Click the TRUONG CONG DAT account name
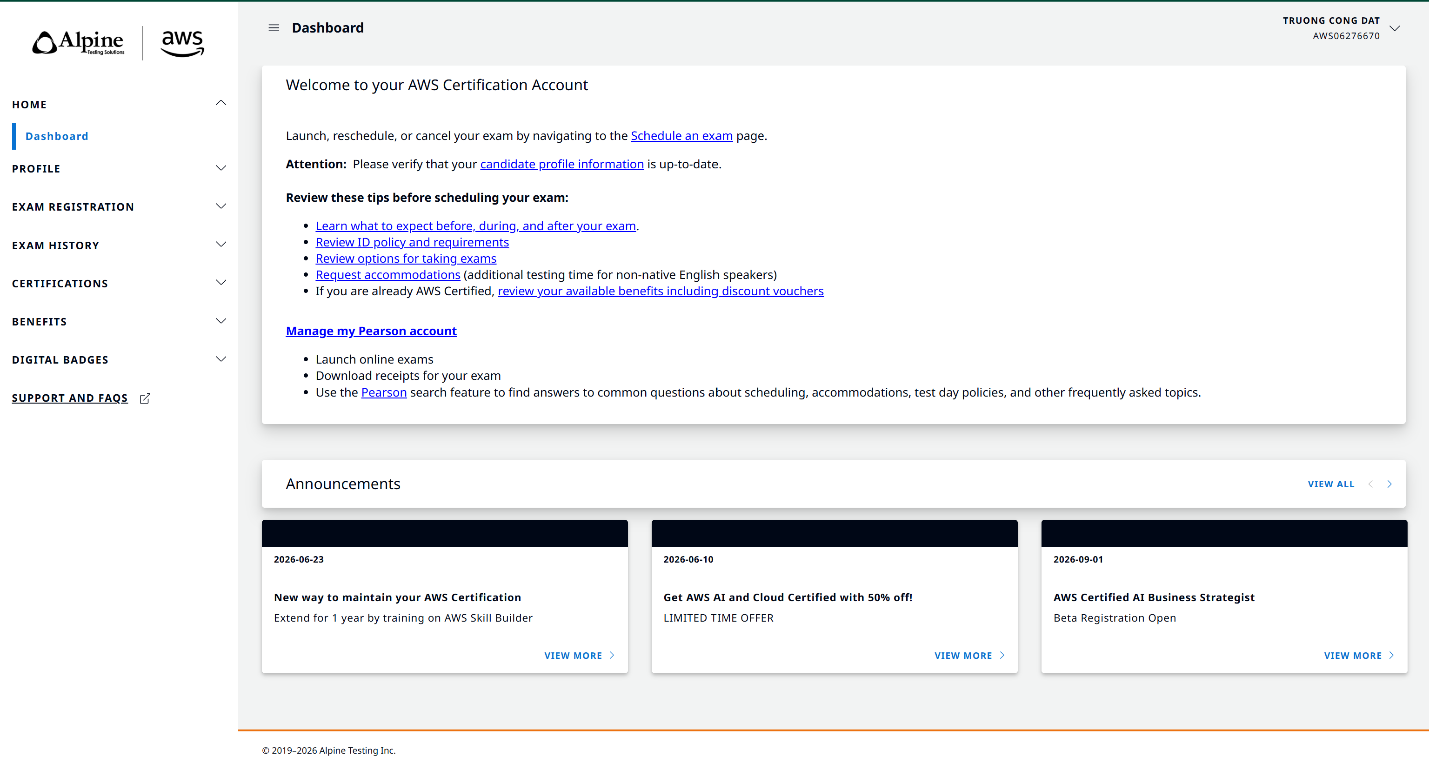The height and width of the screenshot is (769, 1429). point(1331,21)
